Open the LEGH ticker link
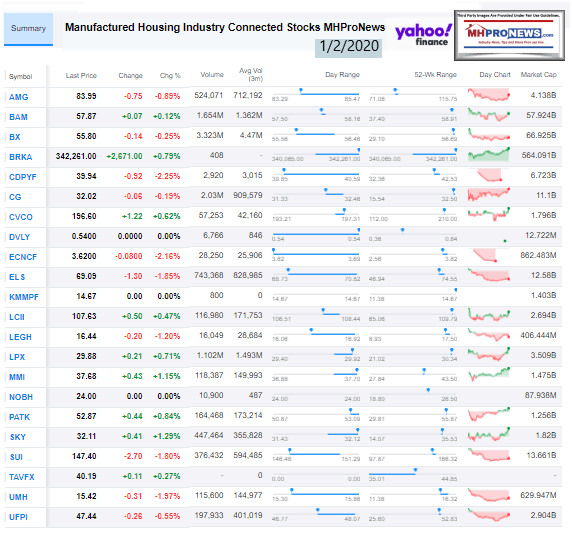Screen dimensions: 572x535 [x=20, y=337]
